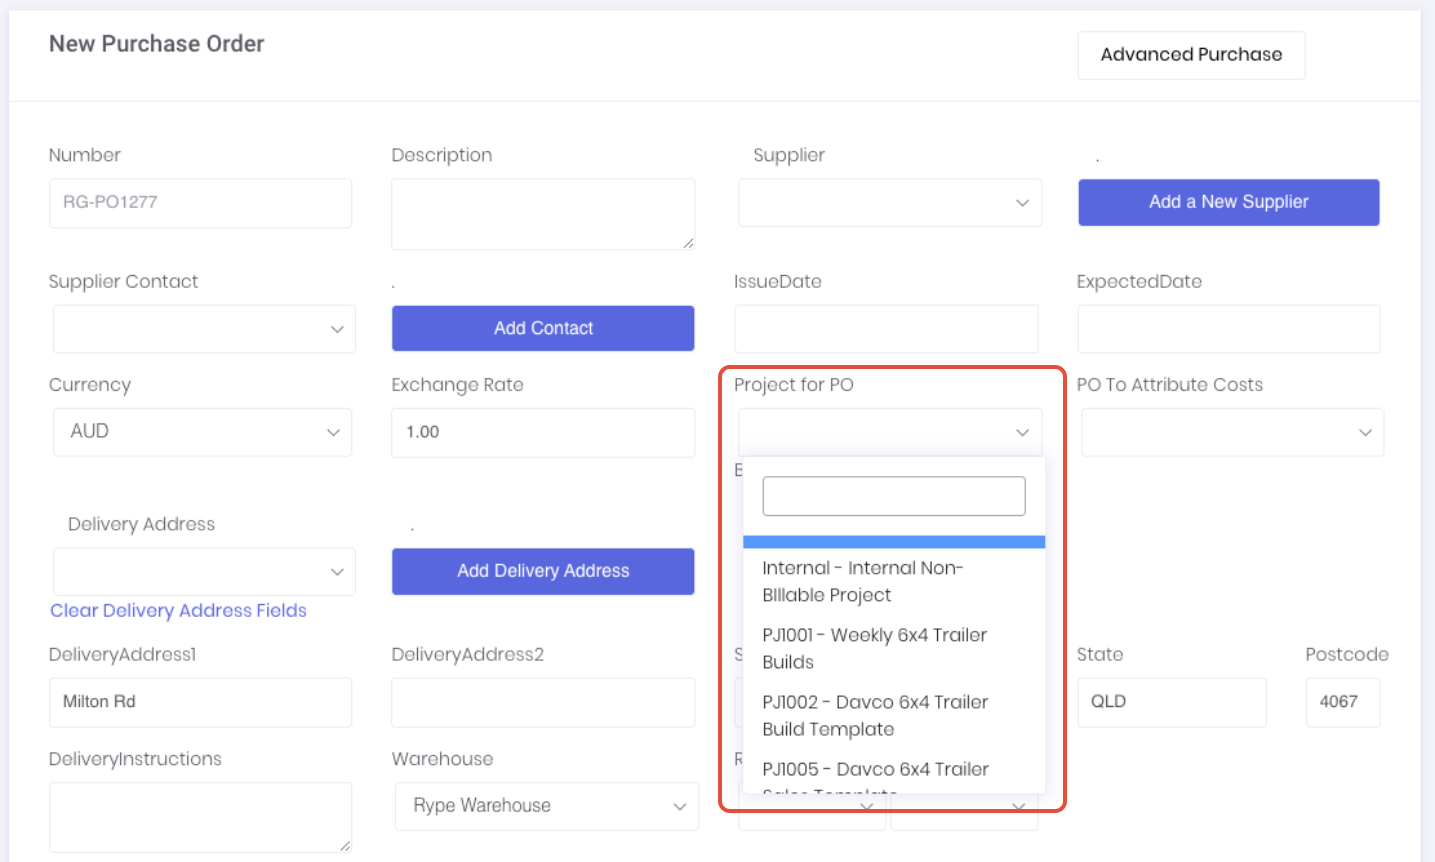
Task: Open the Supplier dropdown
Action: (x=889, y=203)
